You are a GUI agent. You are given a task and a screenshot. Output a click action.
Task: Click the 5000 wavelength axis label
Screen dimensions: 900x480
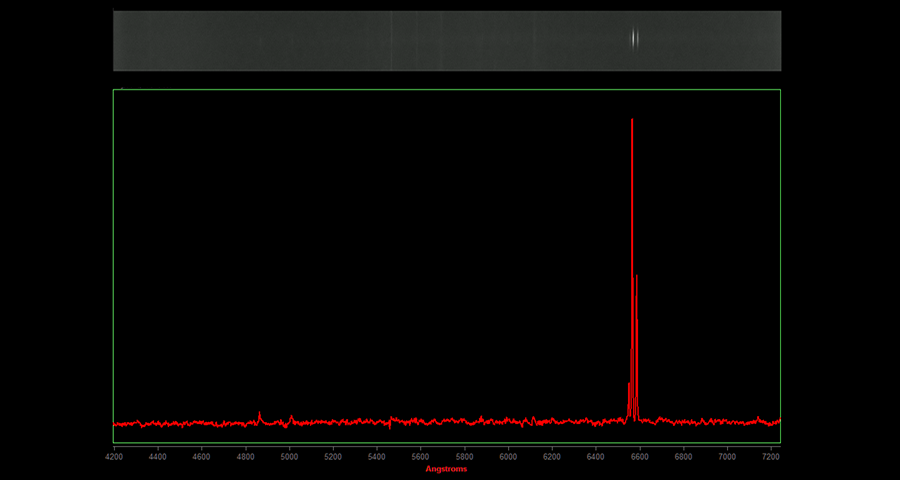coord(289,457)
